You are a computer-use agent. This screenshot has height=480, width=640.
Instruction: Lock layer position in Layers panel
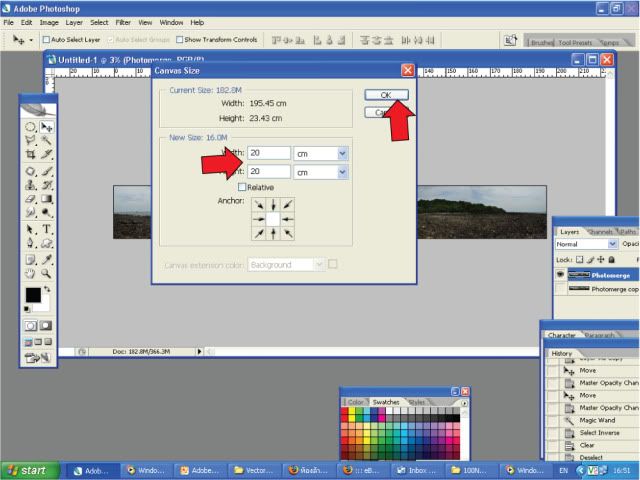coord(600,260)
